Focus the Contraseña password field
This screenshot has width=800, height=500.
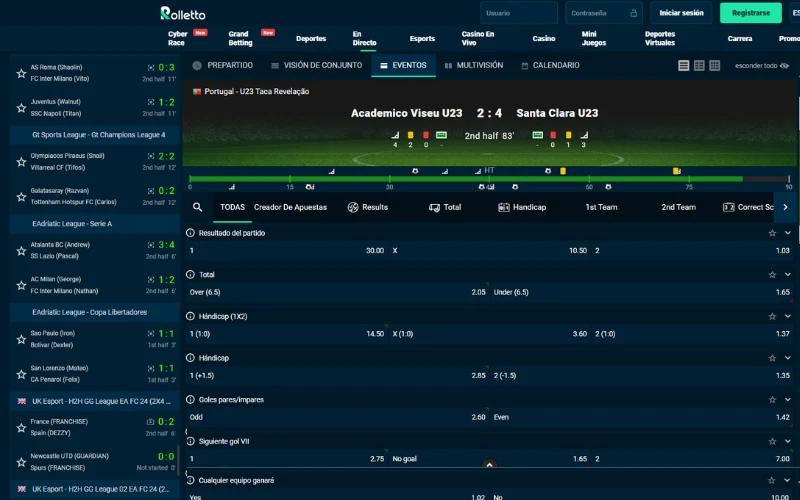(x=604, y=13)
